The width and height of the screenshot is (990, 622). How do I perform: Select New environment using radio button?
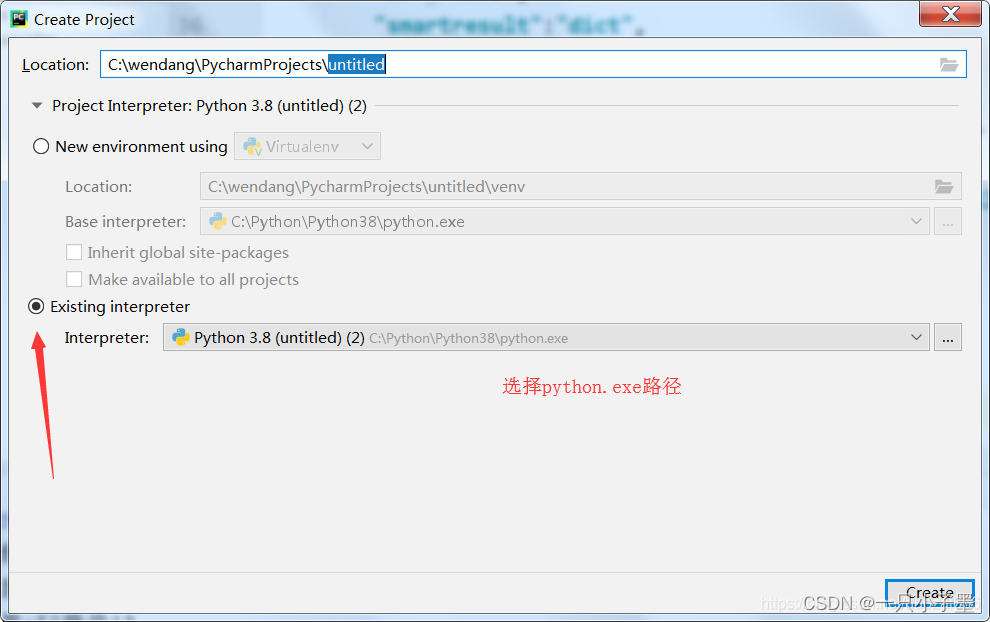[41, 147]
